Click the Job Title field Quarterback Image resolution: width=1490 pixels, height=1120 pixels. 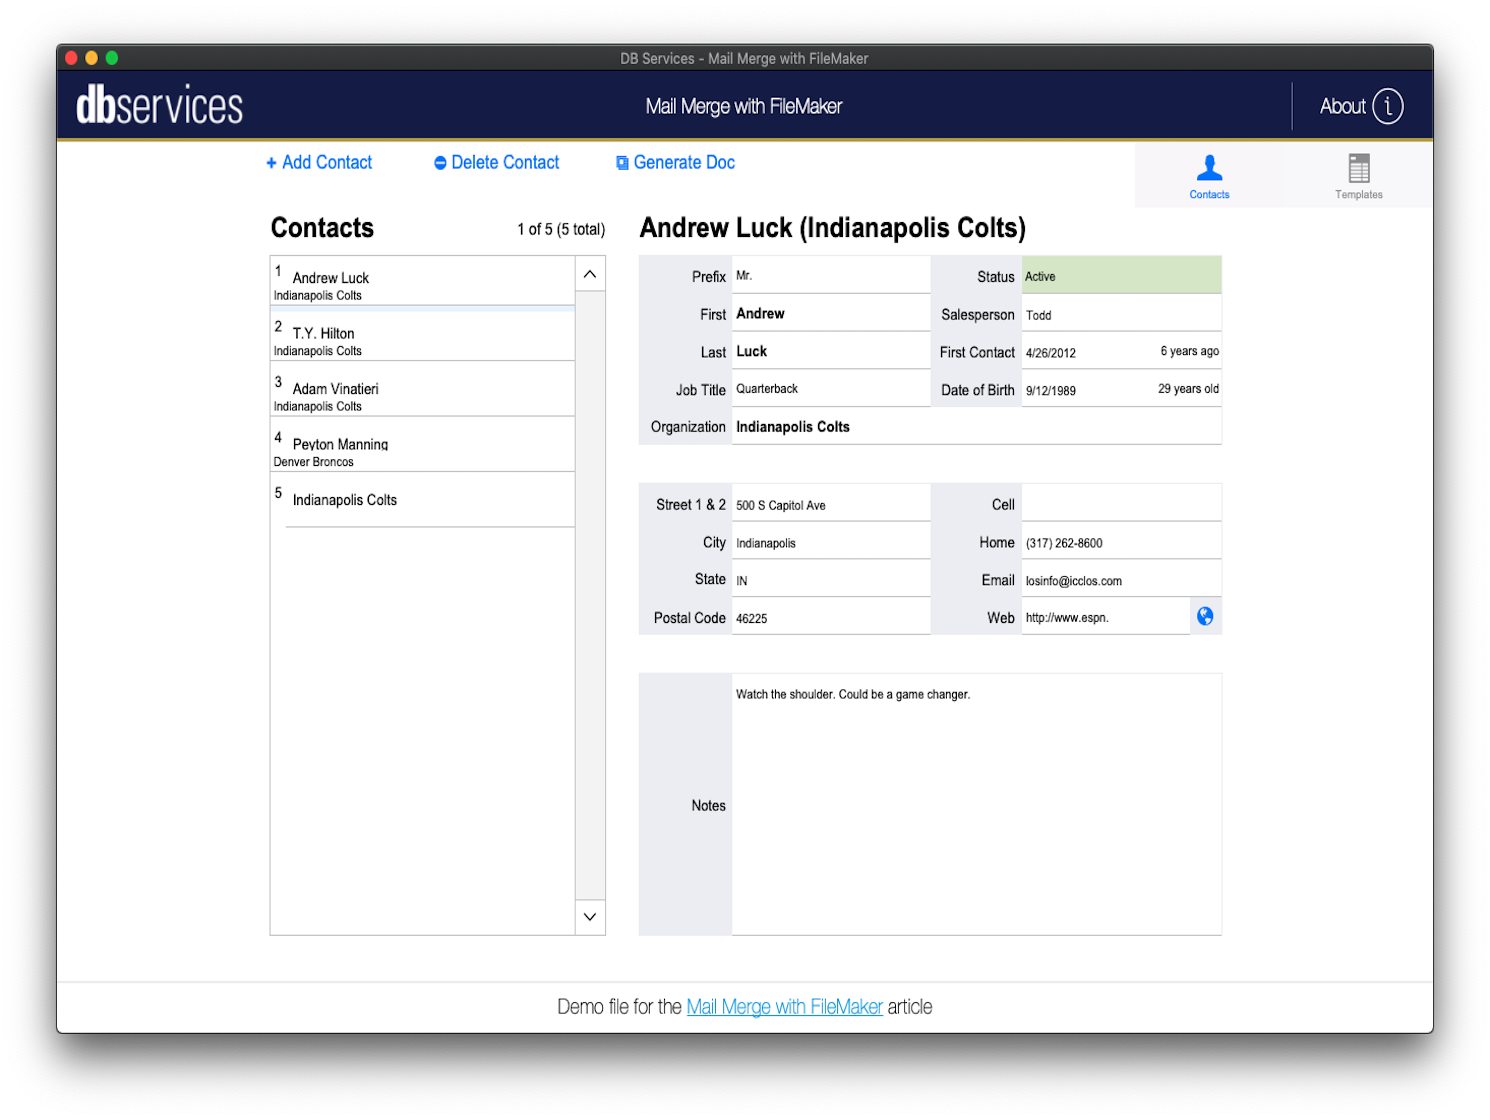tap(831, 389)
